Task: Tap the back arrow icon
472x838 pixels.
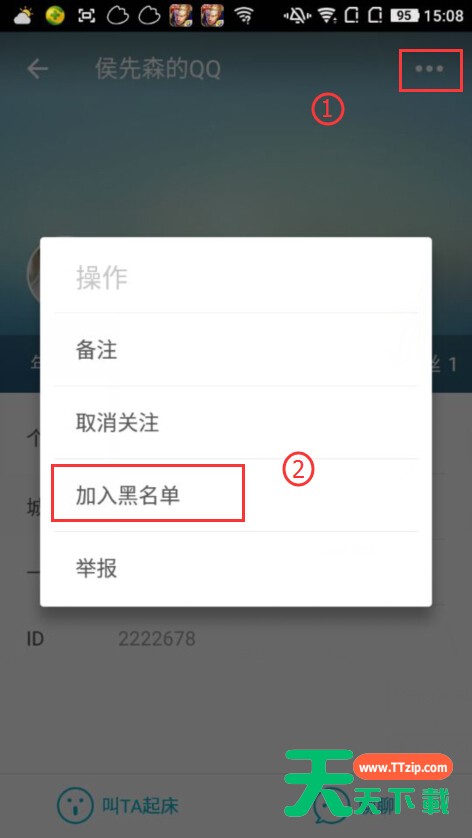Action: [x=37, y=69]
